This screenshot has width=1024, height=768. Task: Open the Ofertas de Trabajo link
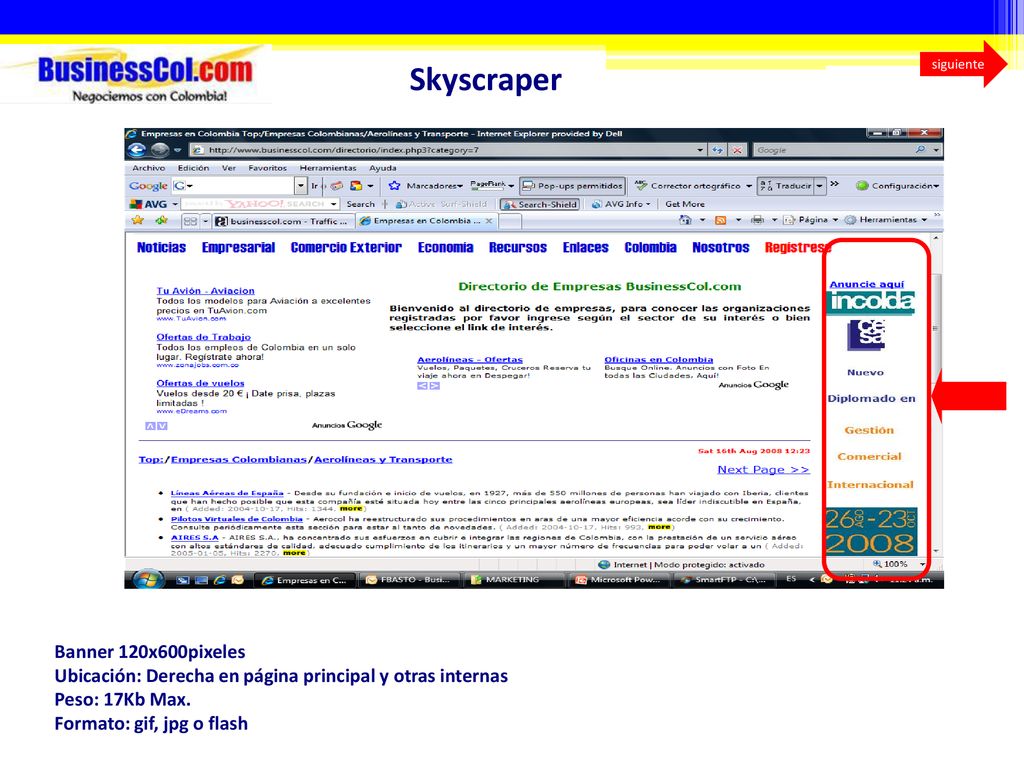click(x=203, y=337)
